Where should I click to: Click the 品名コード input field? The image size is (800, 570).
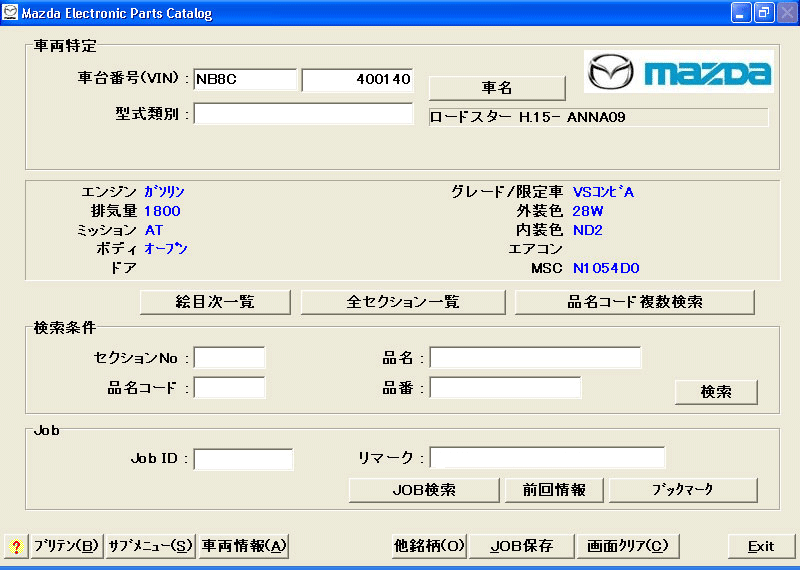tap(230, 388)
